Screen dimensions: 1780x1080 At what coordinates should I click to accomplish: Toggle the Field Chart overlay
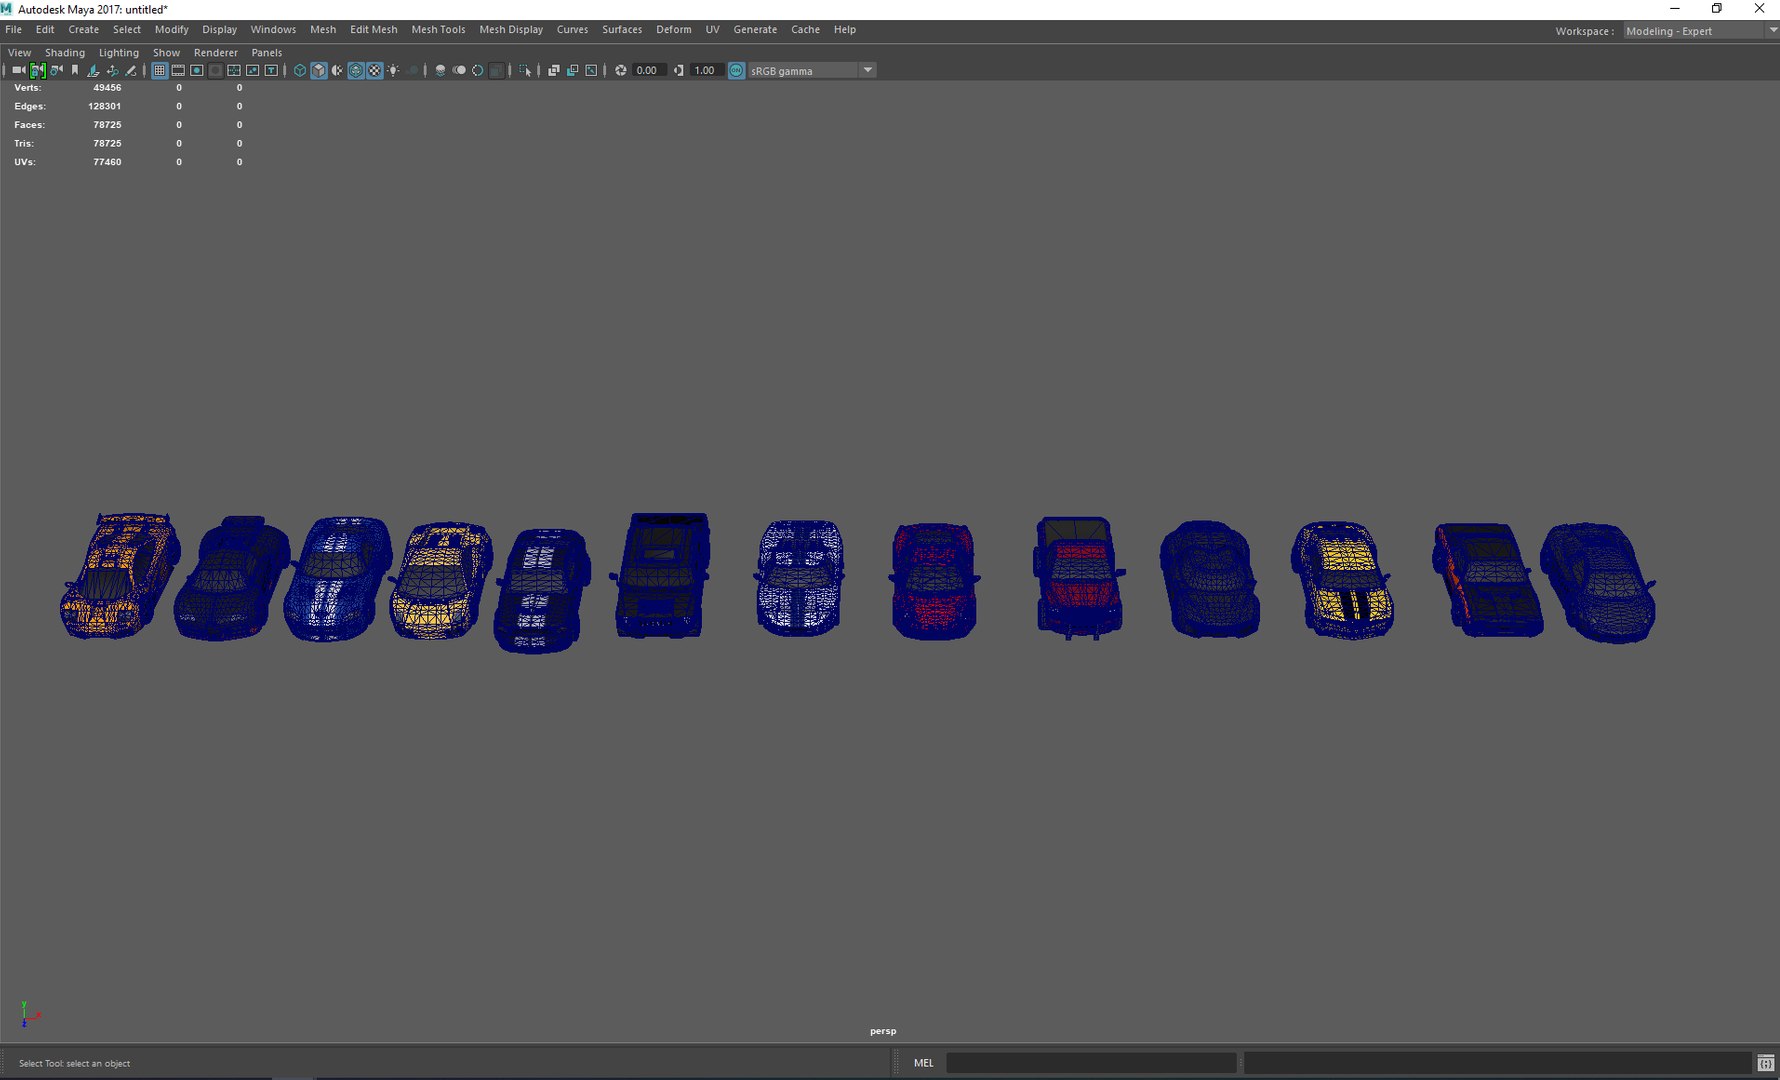[234, 70]
